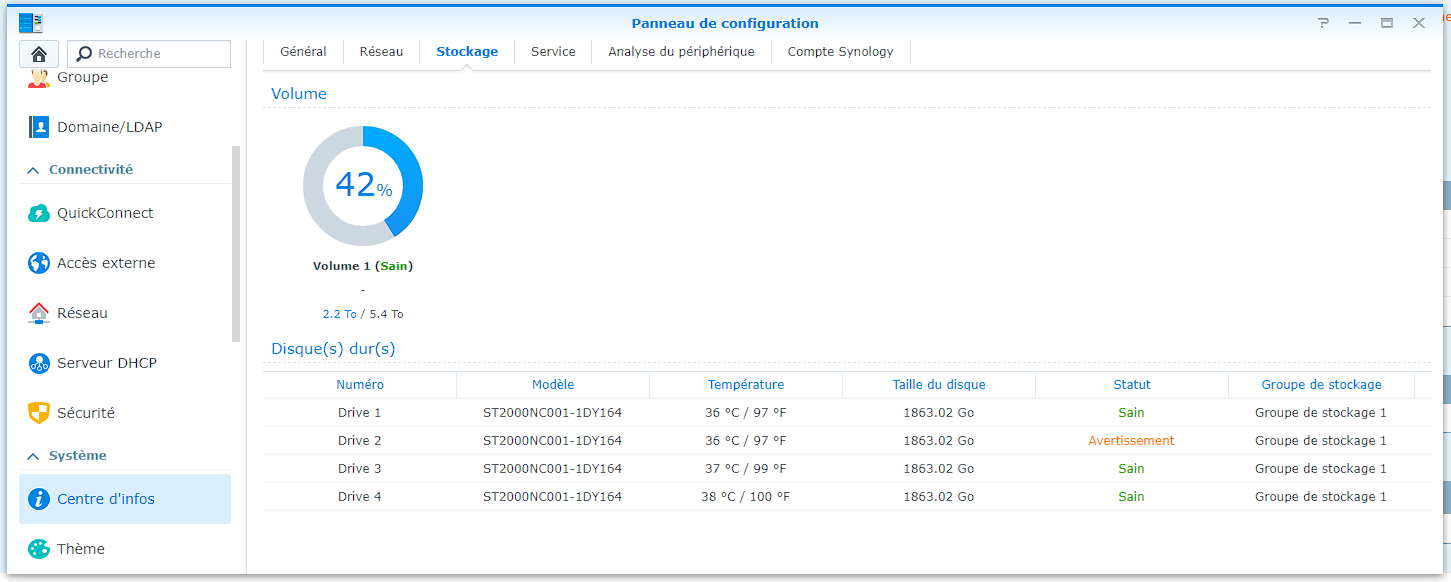Open QuickConnect from the sidebar icon
Viewport: 1451px width, 582px height.
tap(39, 213)
